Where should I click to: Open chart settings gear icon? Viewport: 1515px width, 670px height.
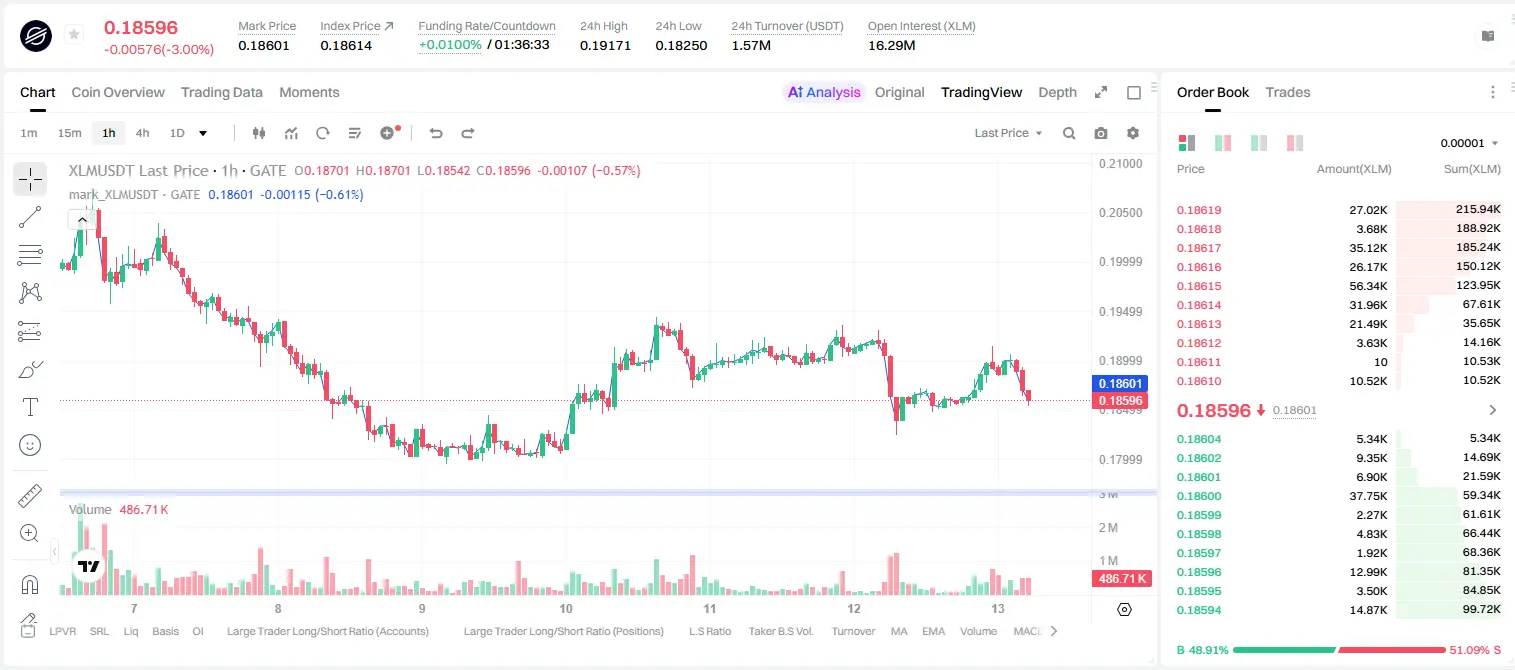1133,133
